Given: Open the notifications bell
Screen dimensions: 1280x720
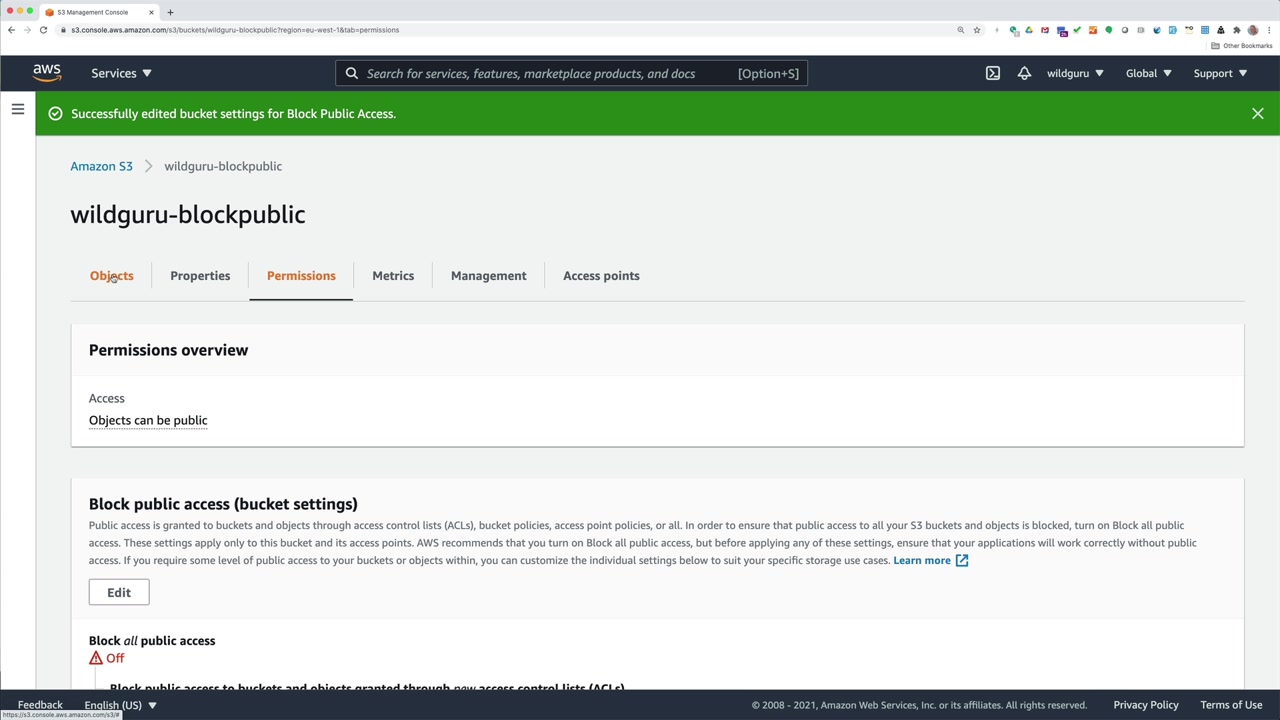Looking at the screenshot, I should [1024, 73].
